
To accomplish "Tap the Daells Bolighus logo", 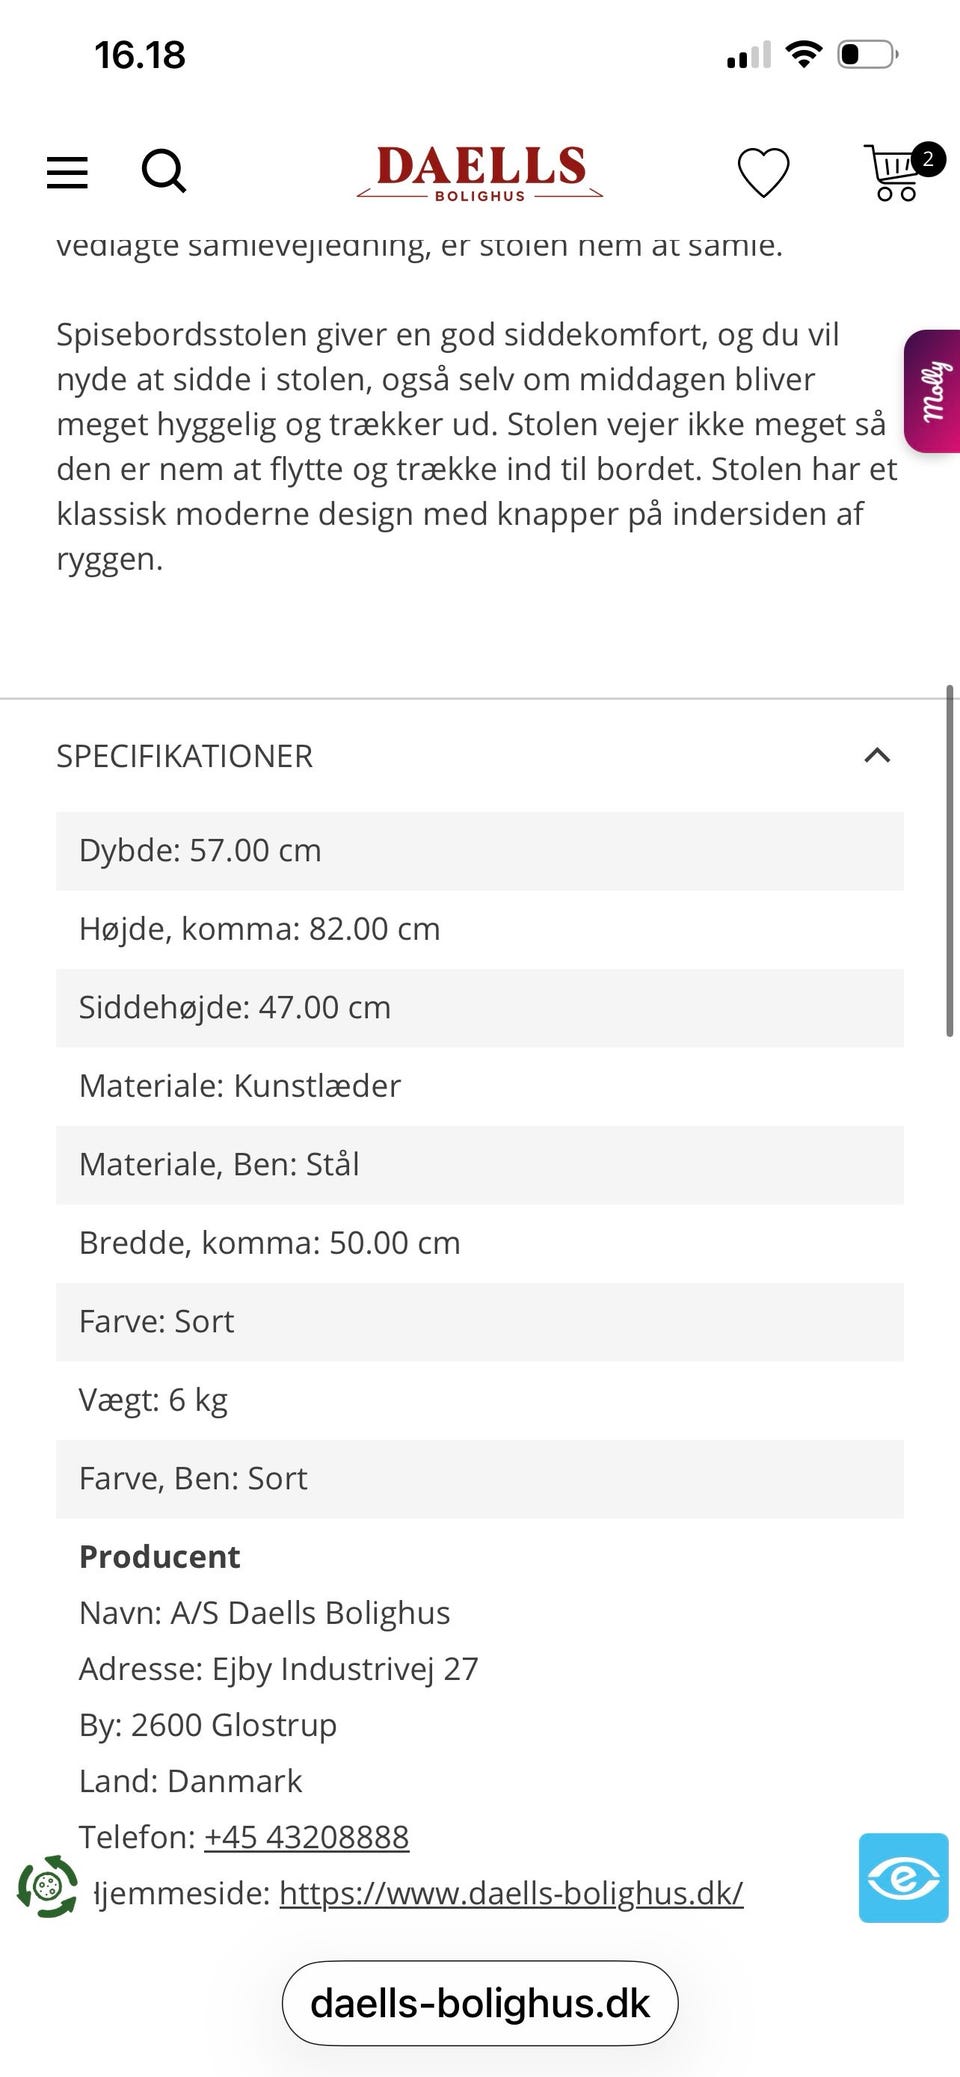I will (480, 172).
